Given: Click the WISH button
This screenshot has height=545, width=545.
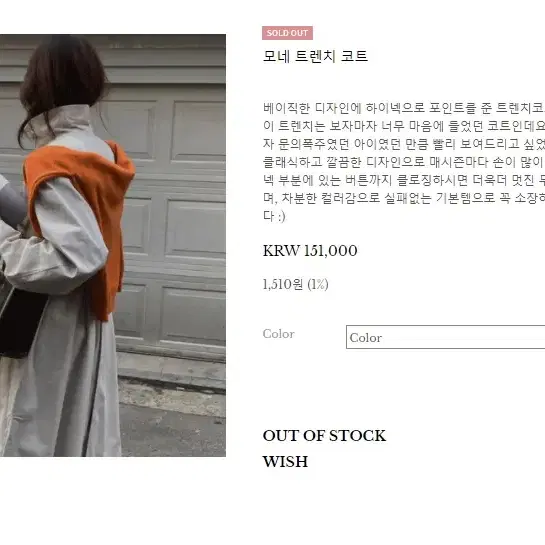Looking at the screenshot, I should pos(285,462).
